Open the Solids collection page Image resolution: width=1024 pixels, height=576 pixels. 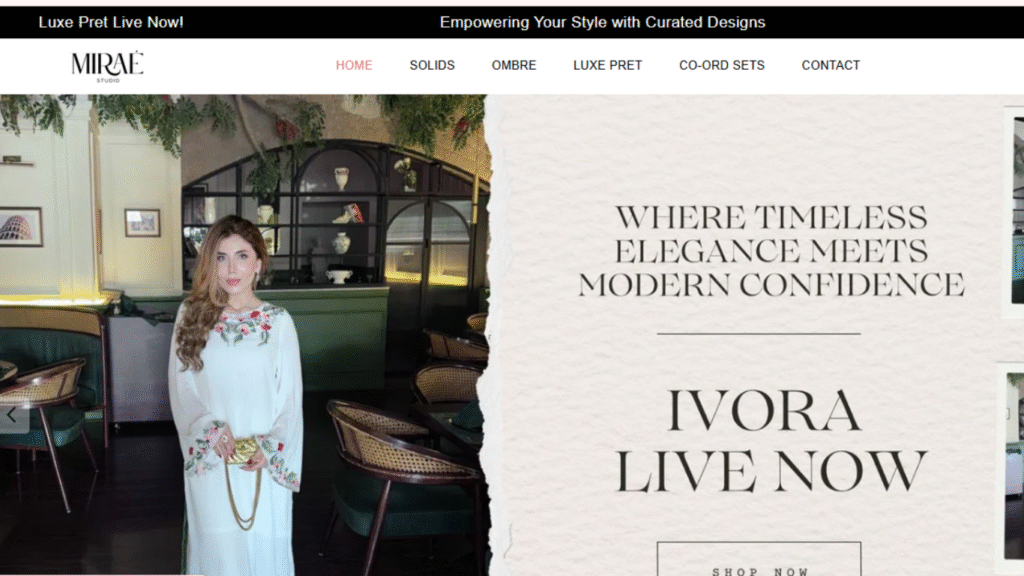pyautogui.click(x=432, y=65)
